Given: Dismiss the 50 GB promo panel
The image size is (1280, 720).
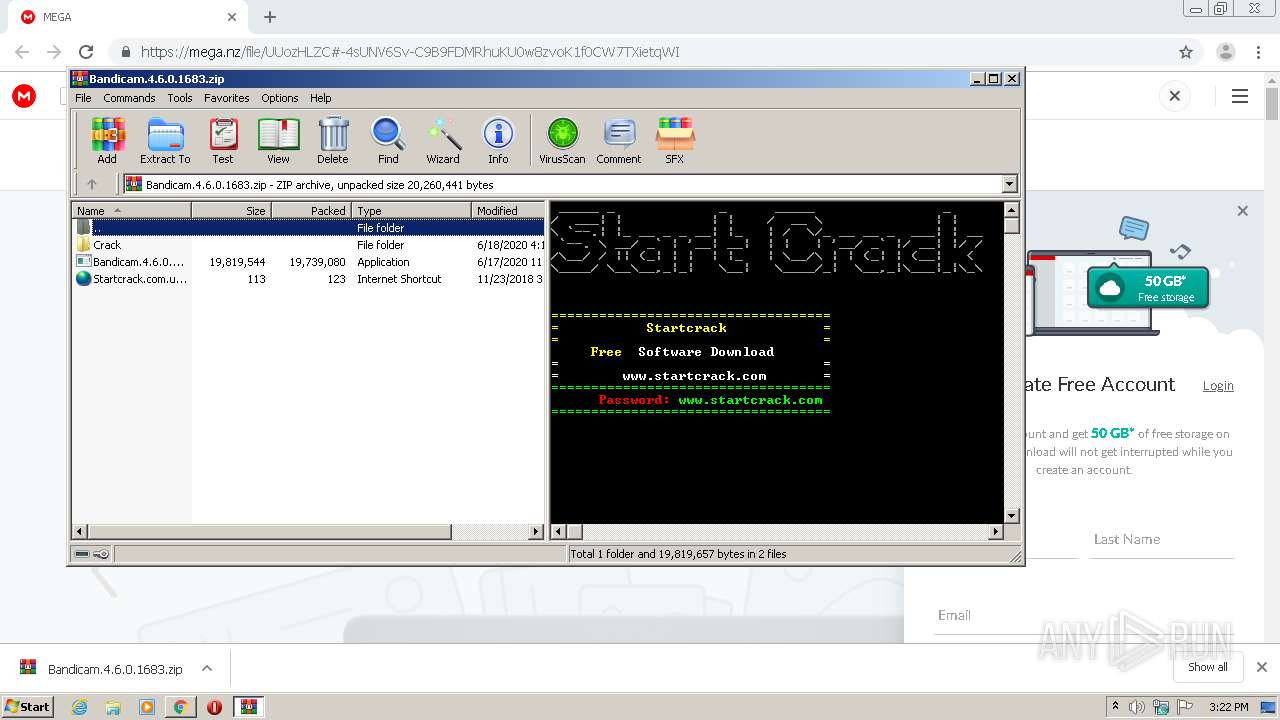Looking at the screenshot, I should point(1243,211).
